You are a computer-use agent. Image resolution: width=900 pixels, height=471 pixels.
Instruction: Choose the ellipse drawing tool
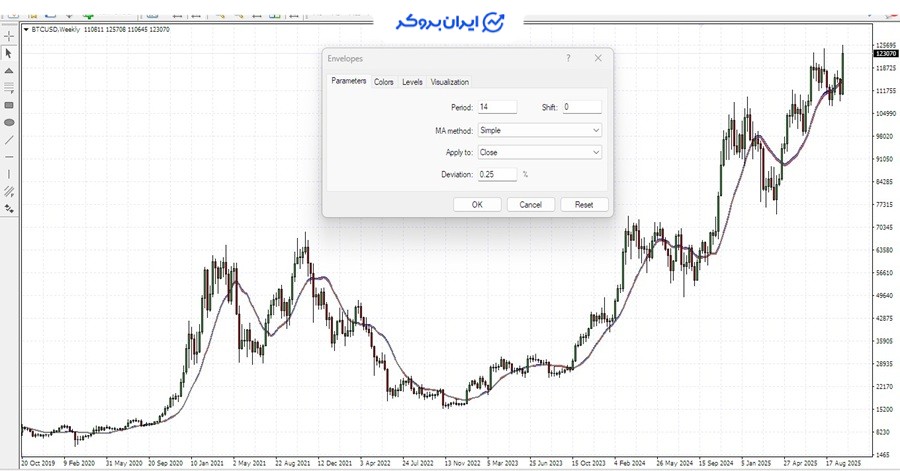[9, 122]
